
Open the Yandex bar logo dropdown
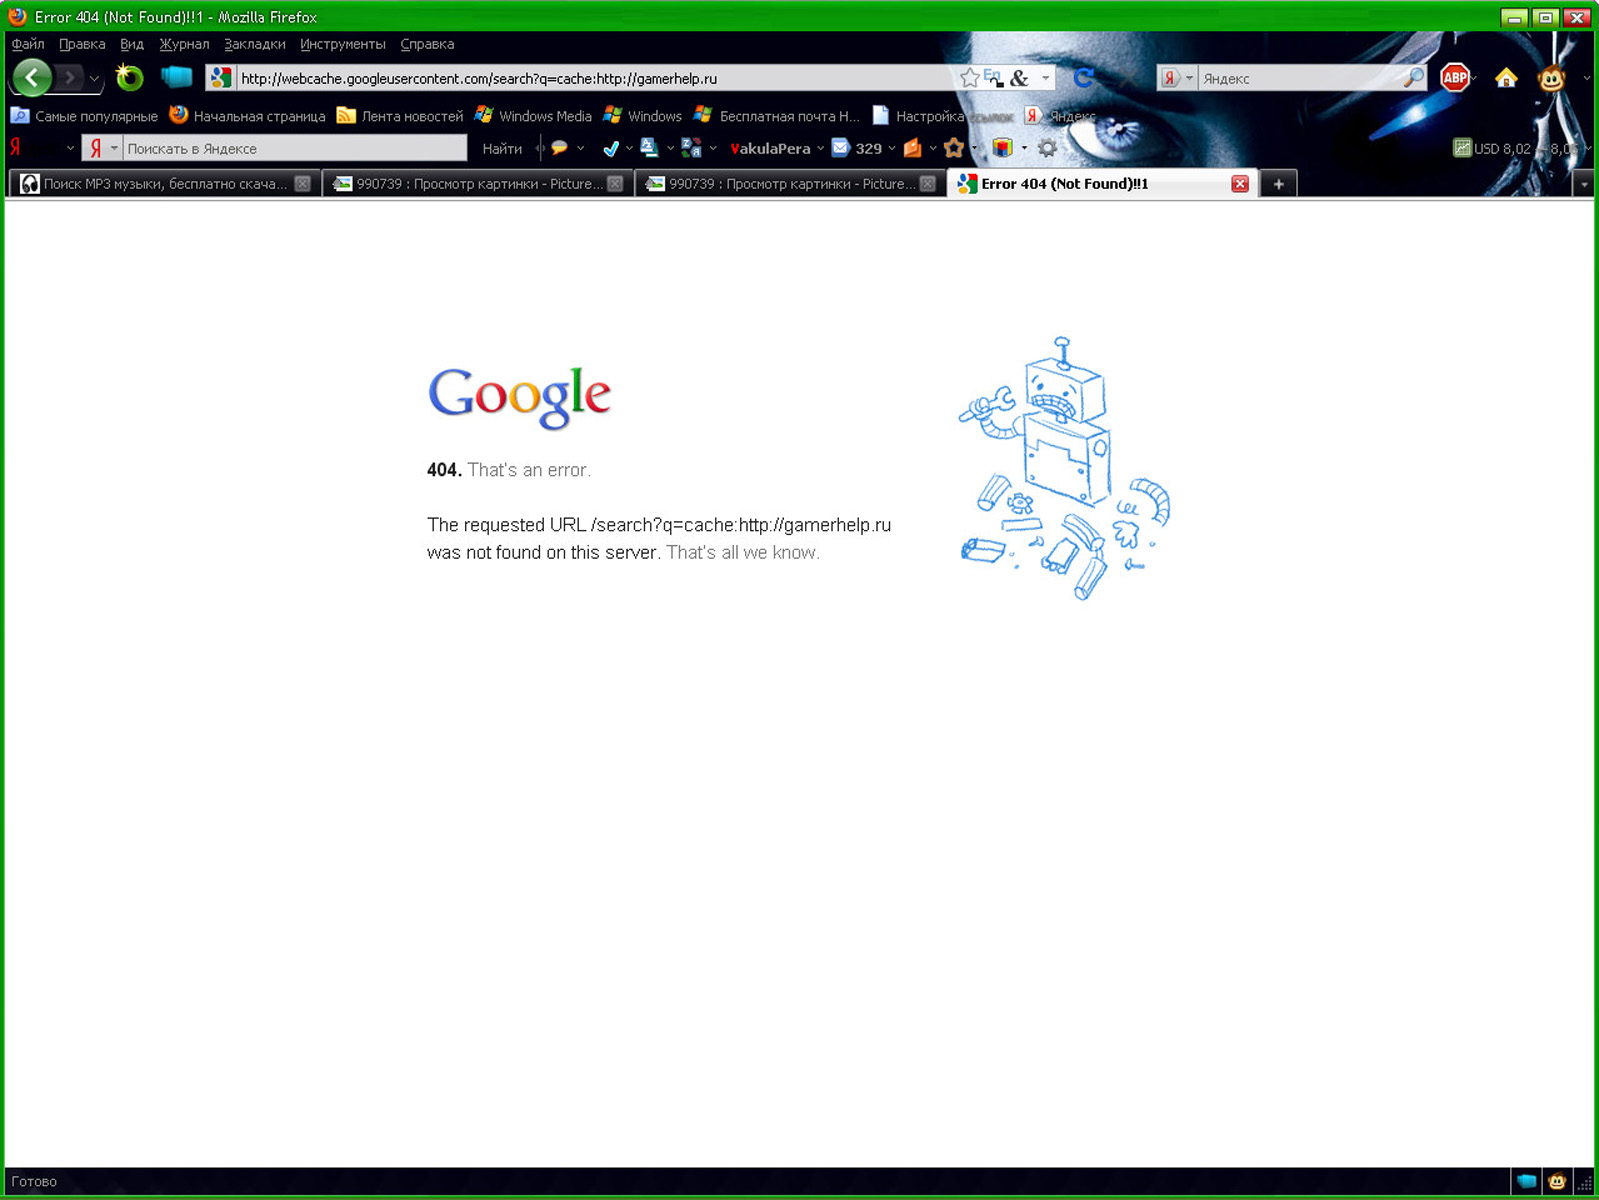point(70,148)
